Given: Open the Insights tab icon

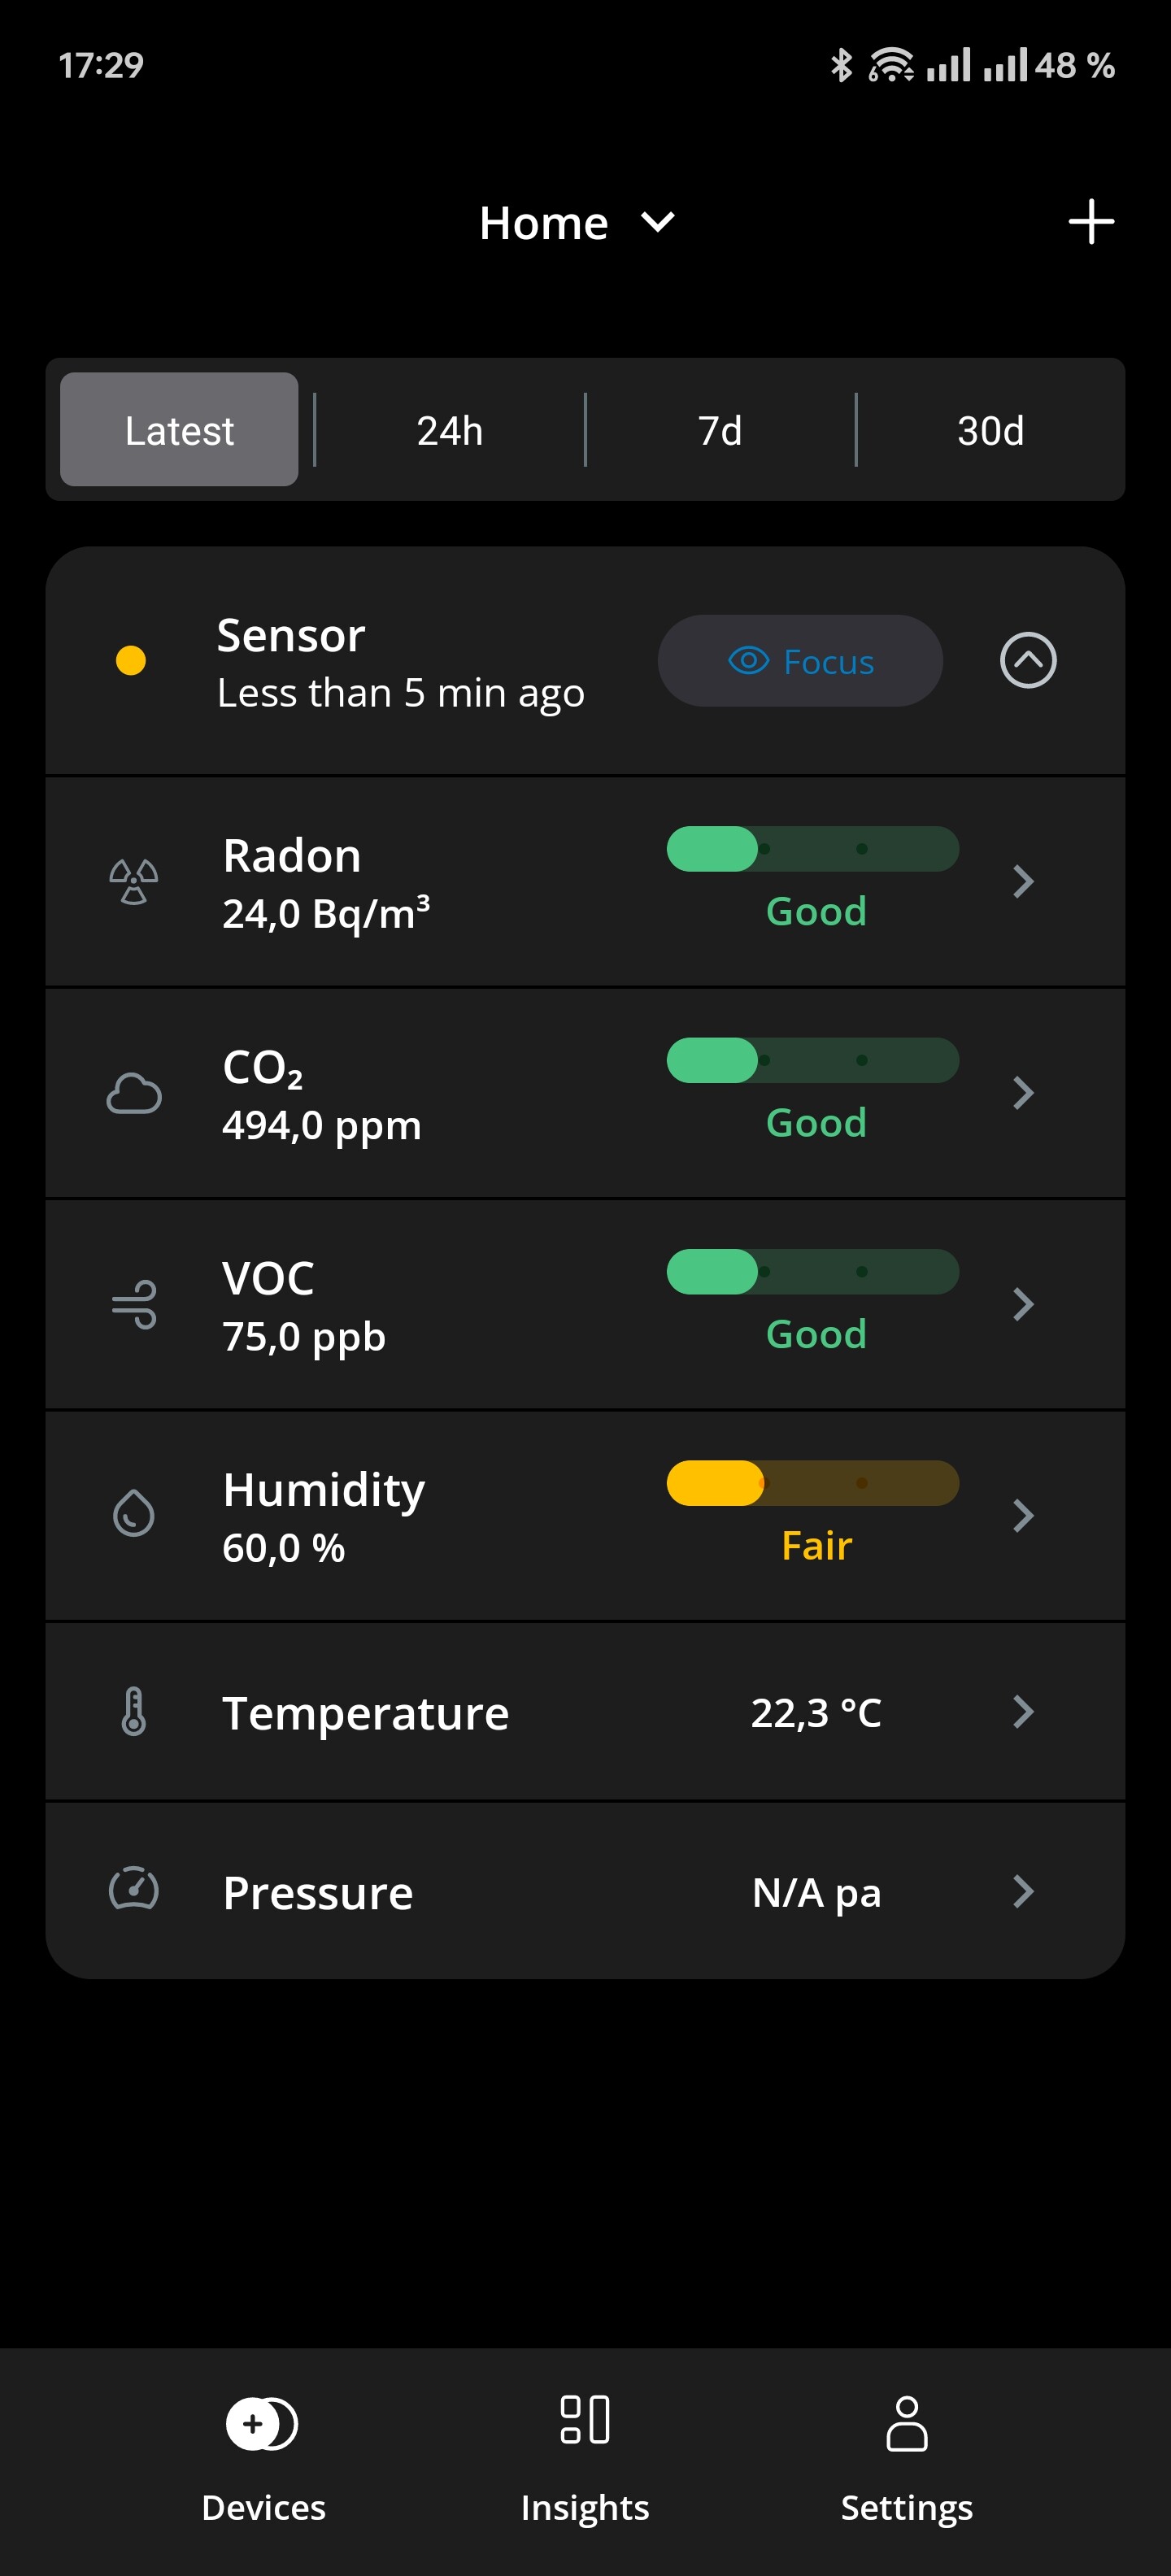Looking at the screenshot, I should tap(585, 2421).
